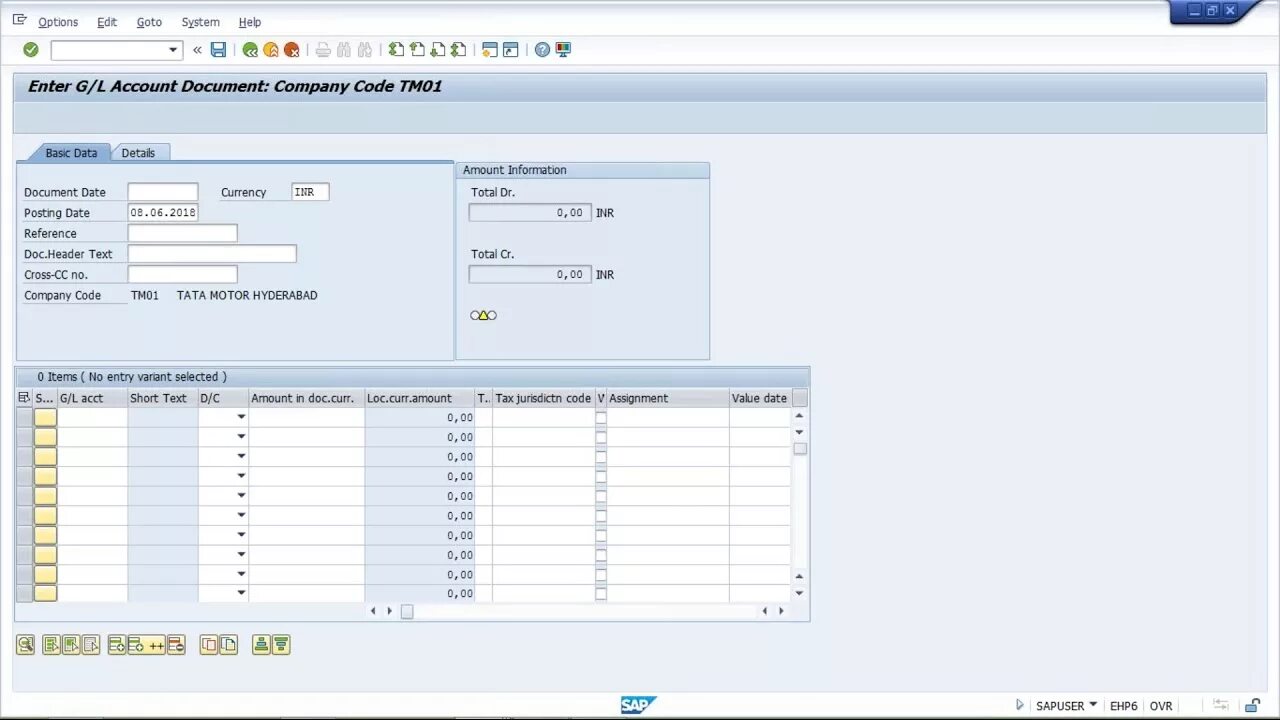1280x720 pixels.
Task: Open the Customize local layout icon
Action: (x=563, y=49)
